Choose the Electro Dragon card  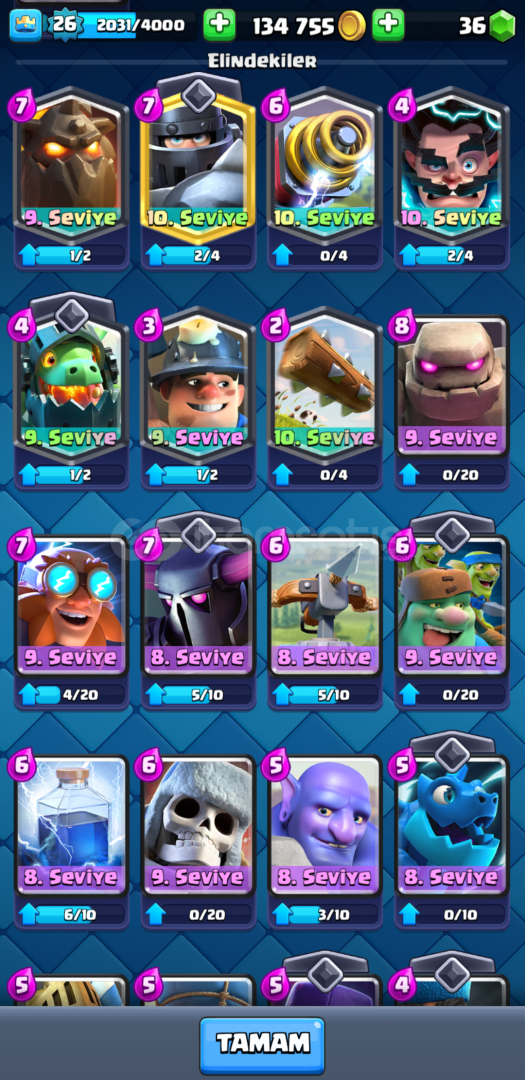[x=452, y=832]
